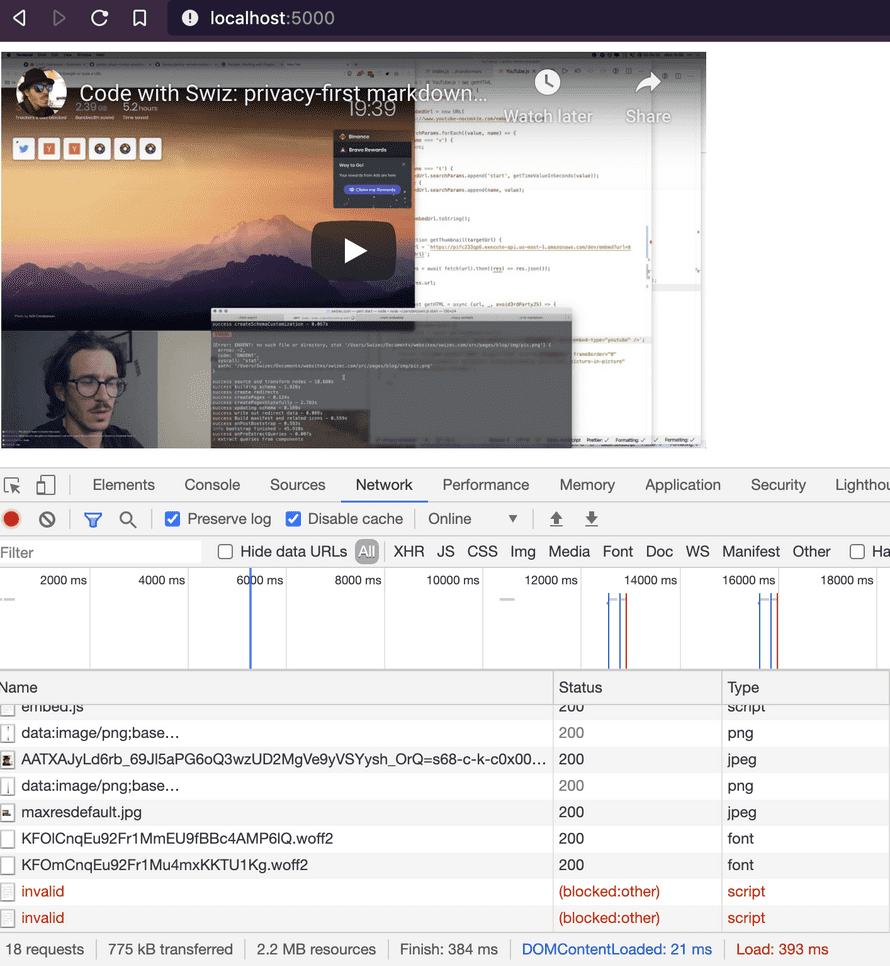Select the inspect element picker

click(14, 484)
